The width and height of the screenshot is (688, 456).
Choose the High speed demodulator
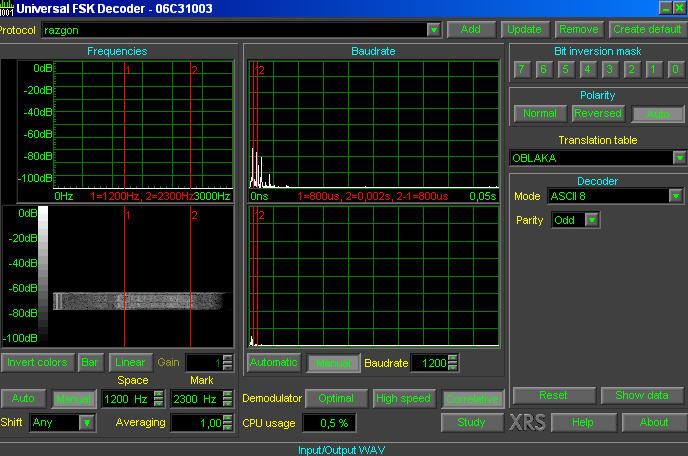point(403,399)
